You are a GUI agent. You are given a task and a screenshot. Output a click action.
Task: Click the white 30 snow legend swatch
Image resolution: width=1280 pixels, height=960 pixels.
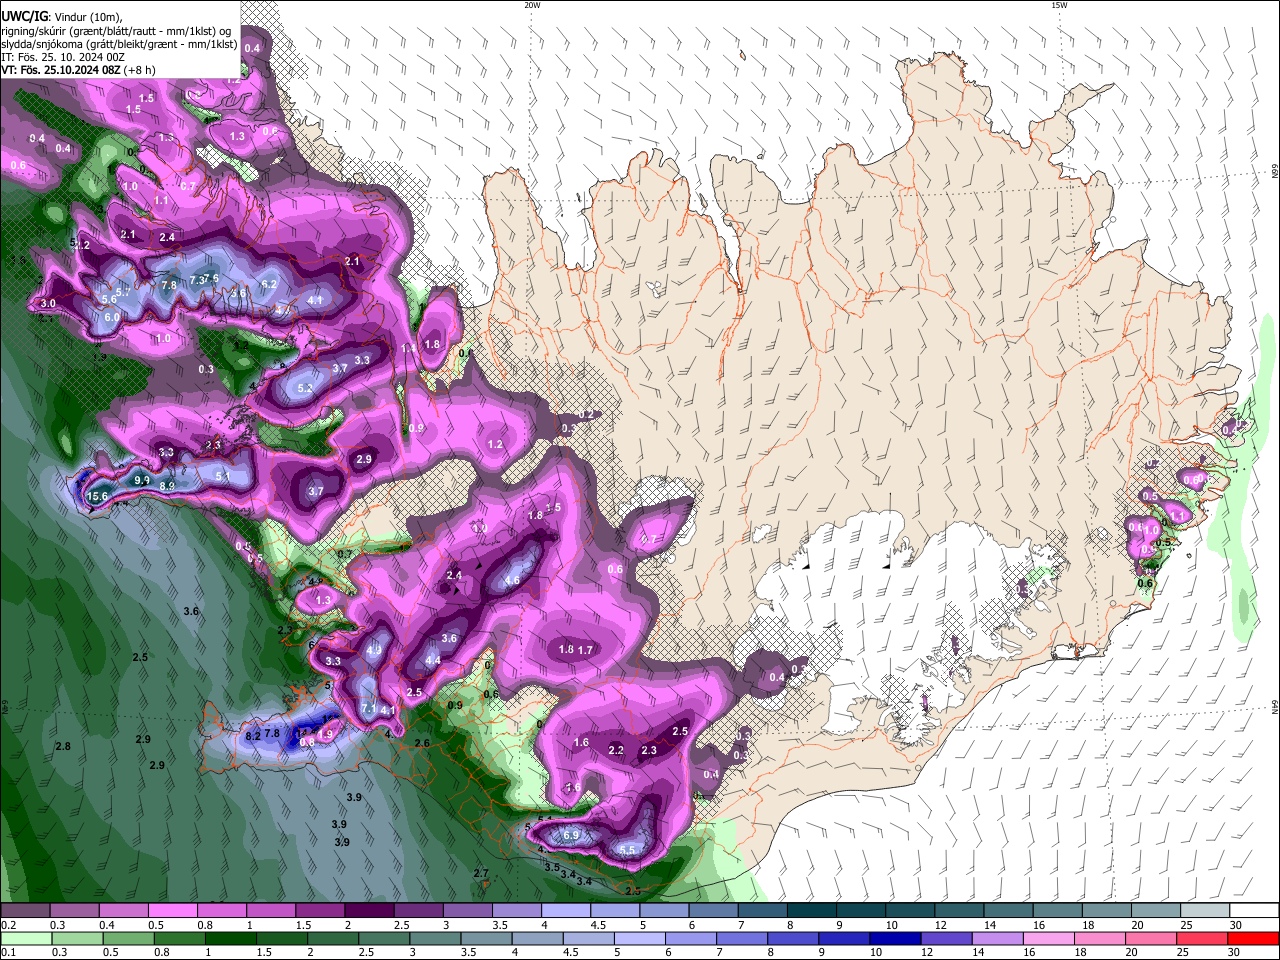[x=1254, y=911]
